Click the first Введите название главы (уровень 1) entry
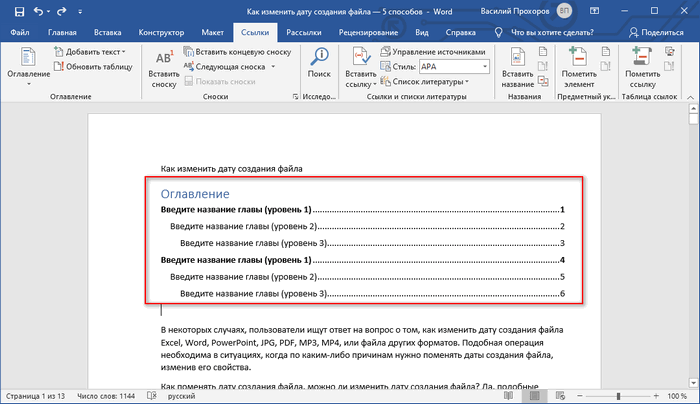 coord(362,209)
